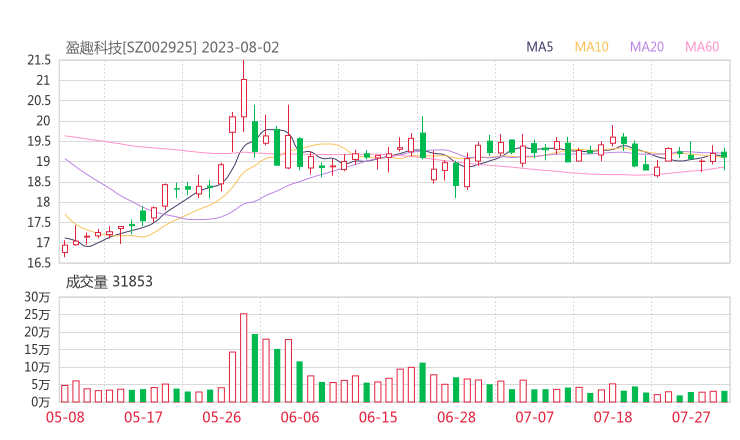Image resolution: width=740 pixels, height=440 pixels.
Task: Click the tallest volume bar above 25万
Action: (x=244, y=358)
